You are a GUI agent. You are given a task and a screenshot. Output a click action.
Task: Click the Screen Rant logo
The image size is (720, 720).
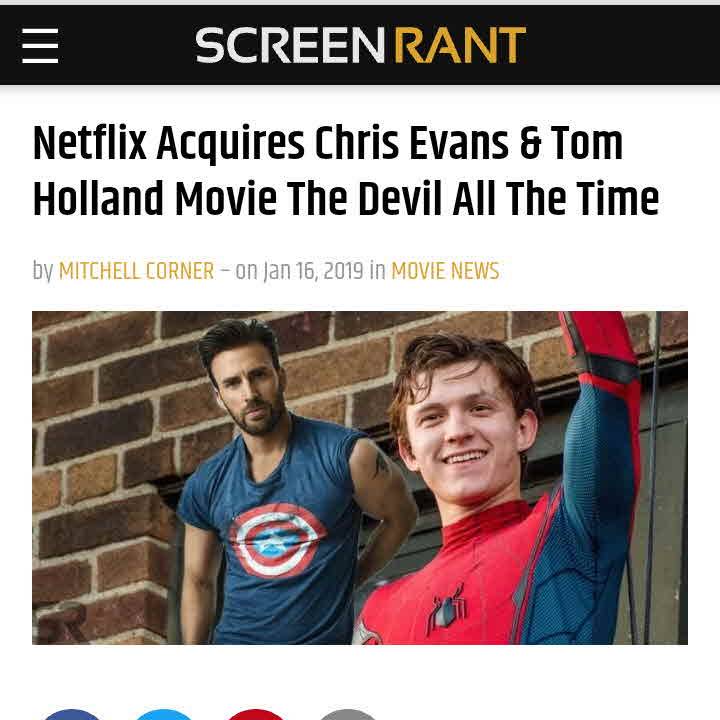point(360,45)
